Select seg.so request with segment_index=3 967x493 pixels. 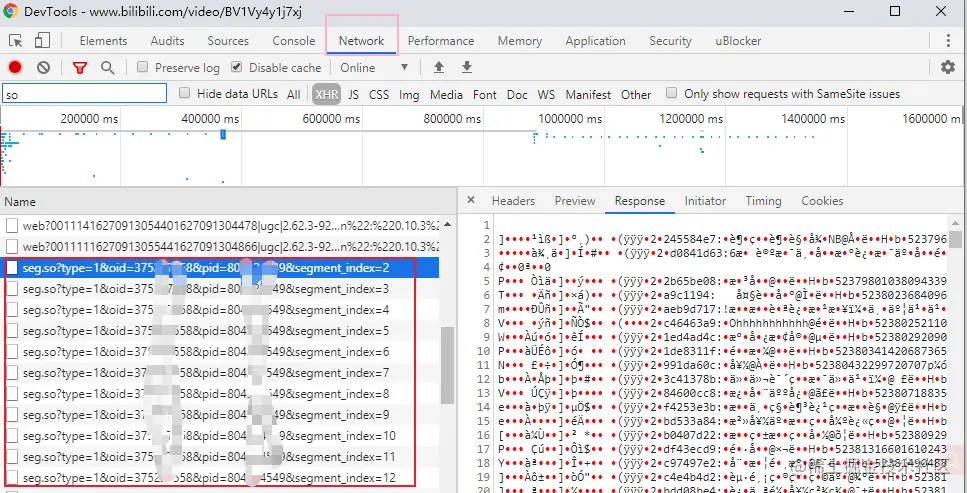click(x=222, y=289)
